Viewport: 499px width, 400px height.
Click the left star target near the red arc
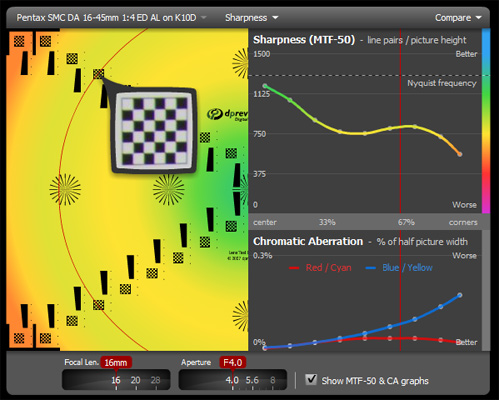click(x=65, y=189)
